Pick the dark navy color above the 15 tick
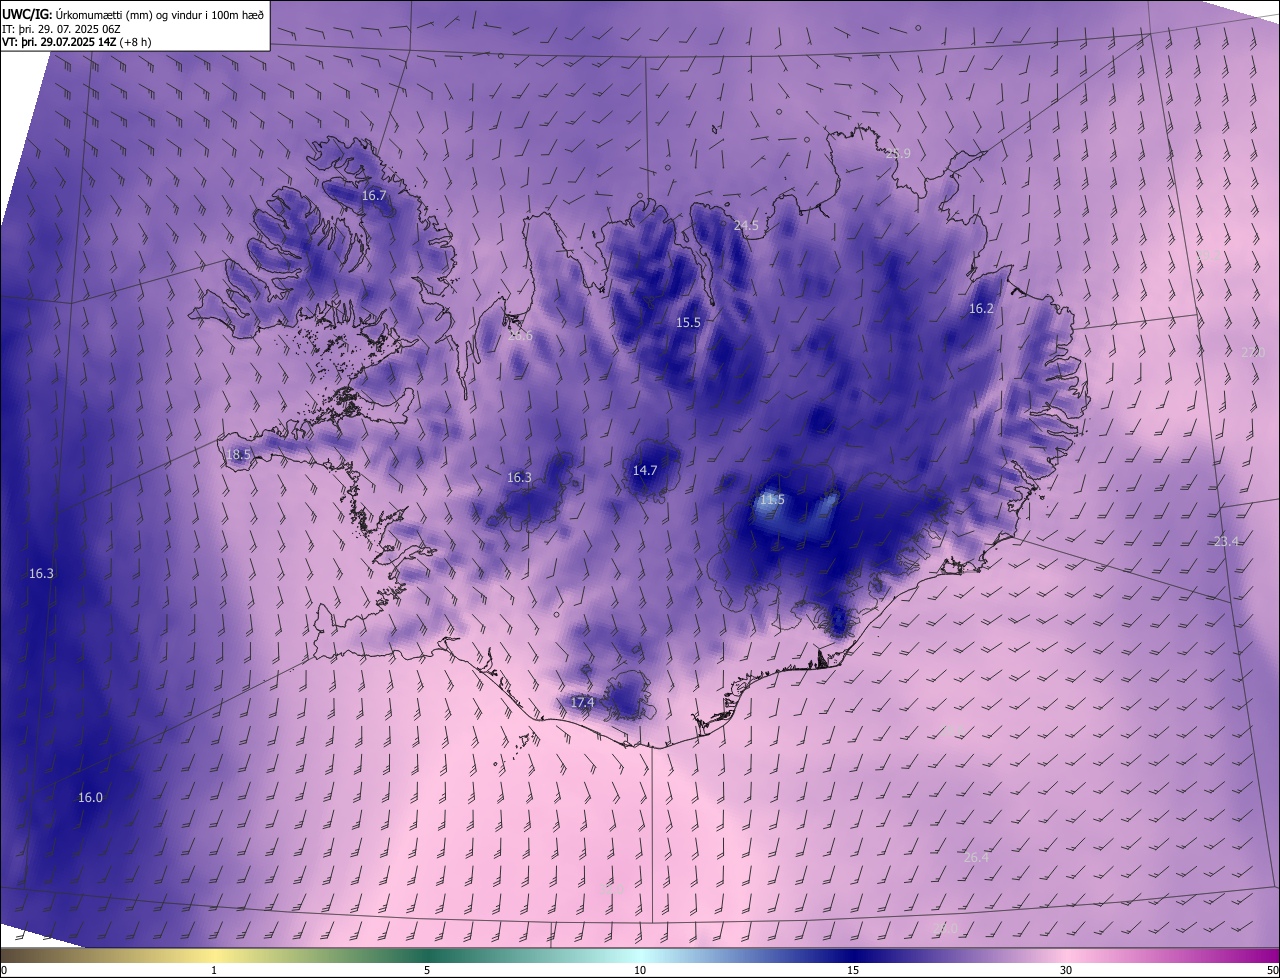The height and width of the screenshot is (978, 1280). (x=853, y=956)
